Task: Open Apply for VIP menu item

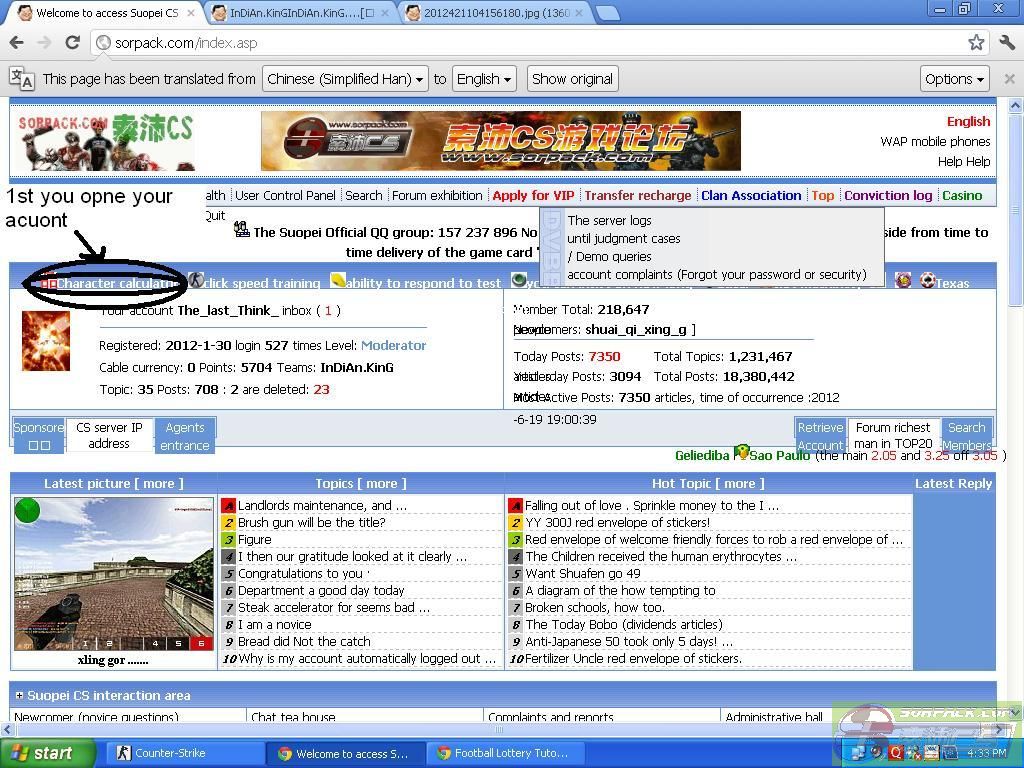Action: tap(533, 195)
